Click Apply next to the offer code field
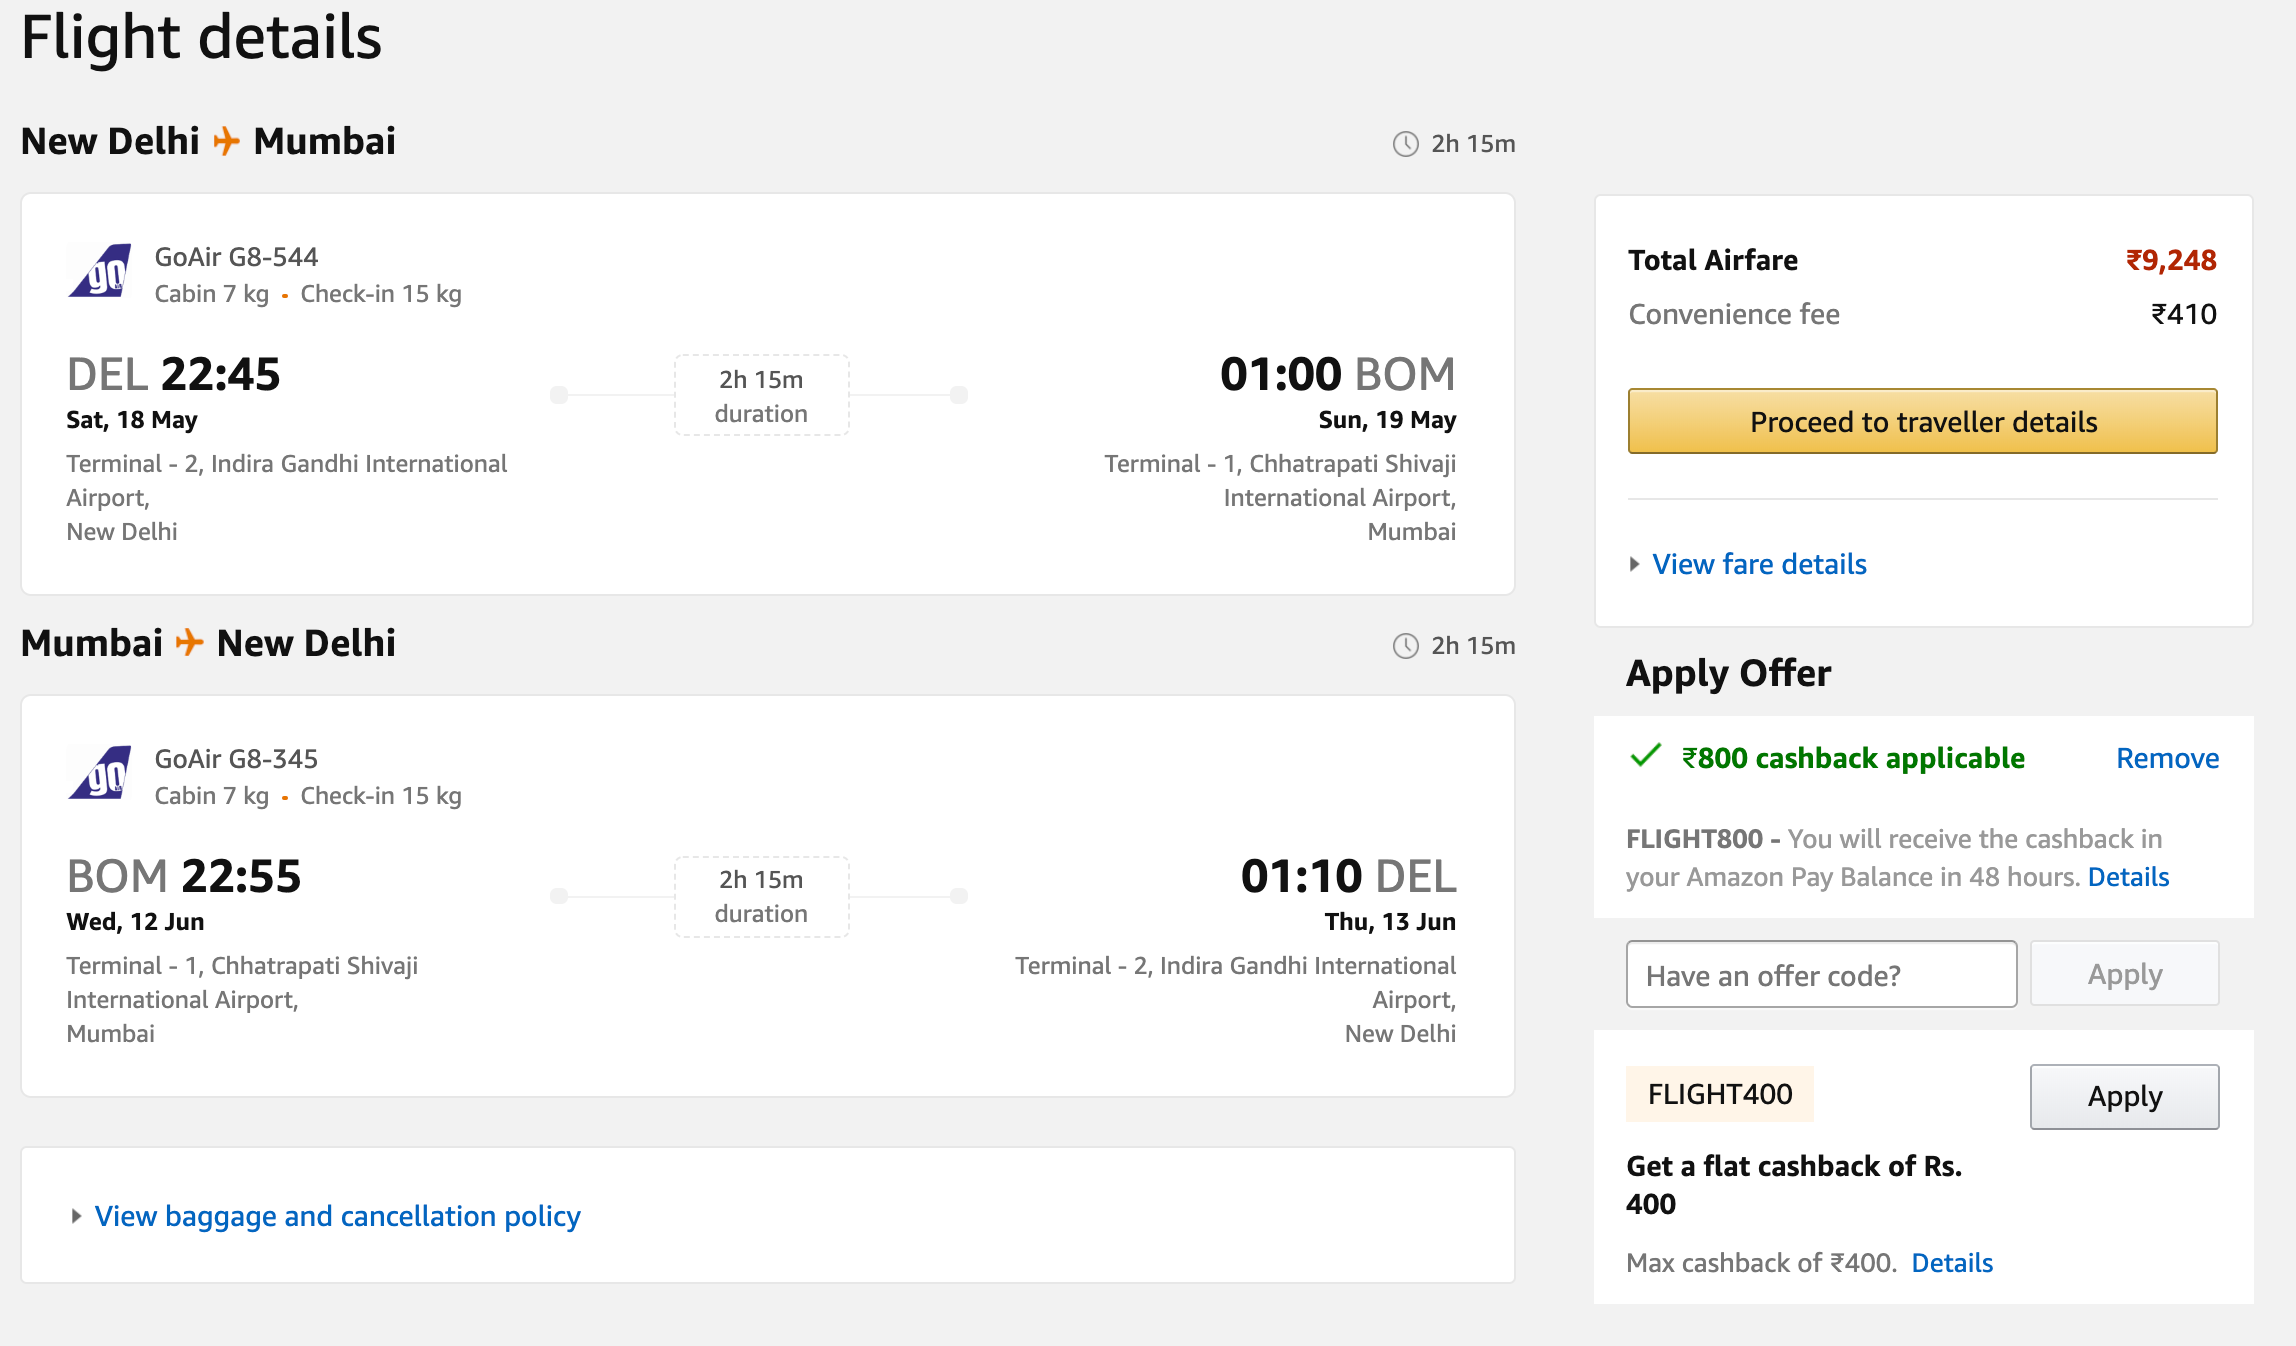This screenshot has height=1346, width=2296. [x=2124, y=974]
